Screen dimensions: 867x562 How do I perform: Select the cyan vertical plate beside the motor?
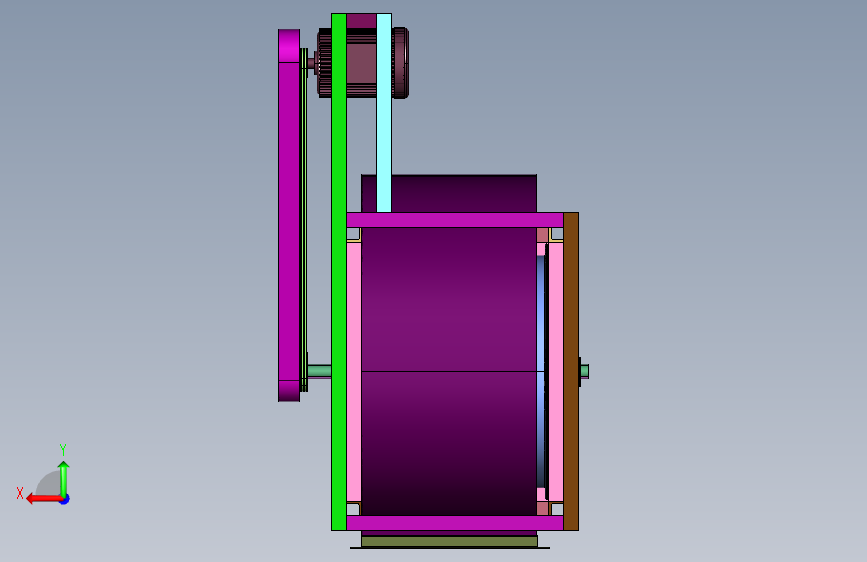tap(384, 113)
